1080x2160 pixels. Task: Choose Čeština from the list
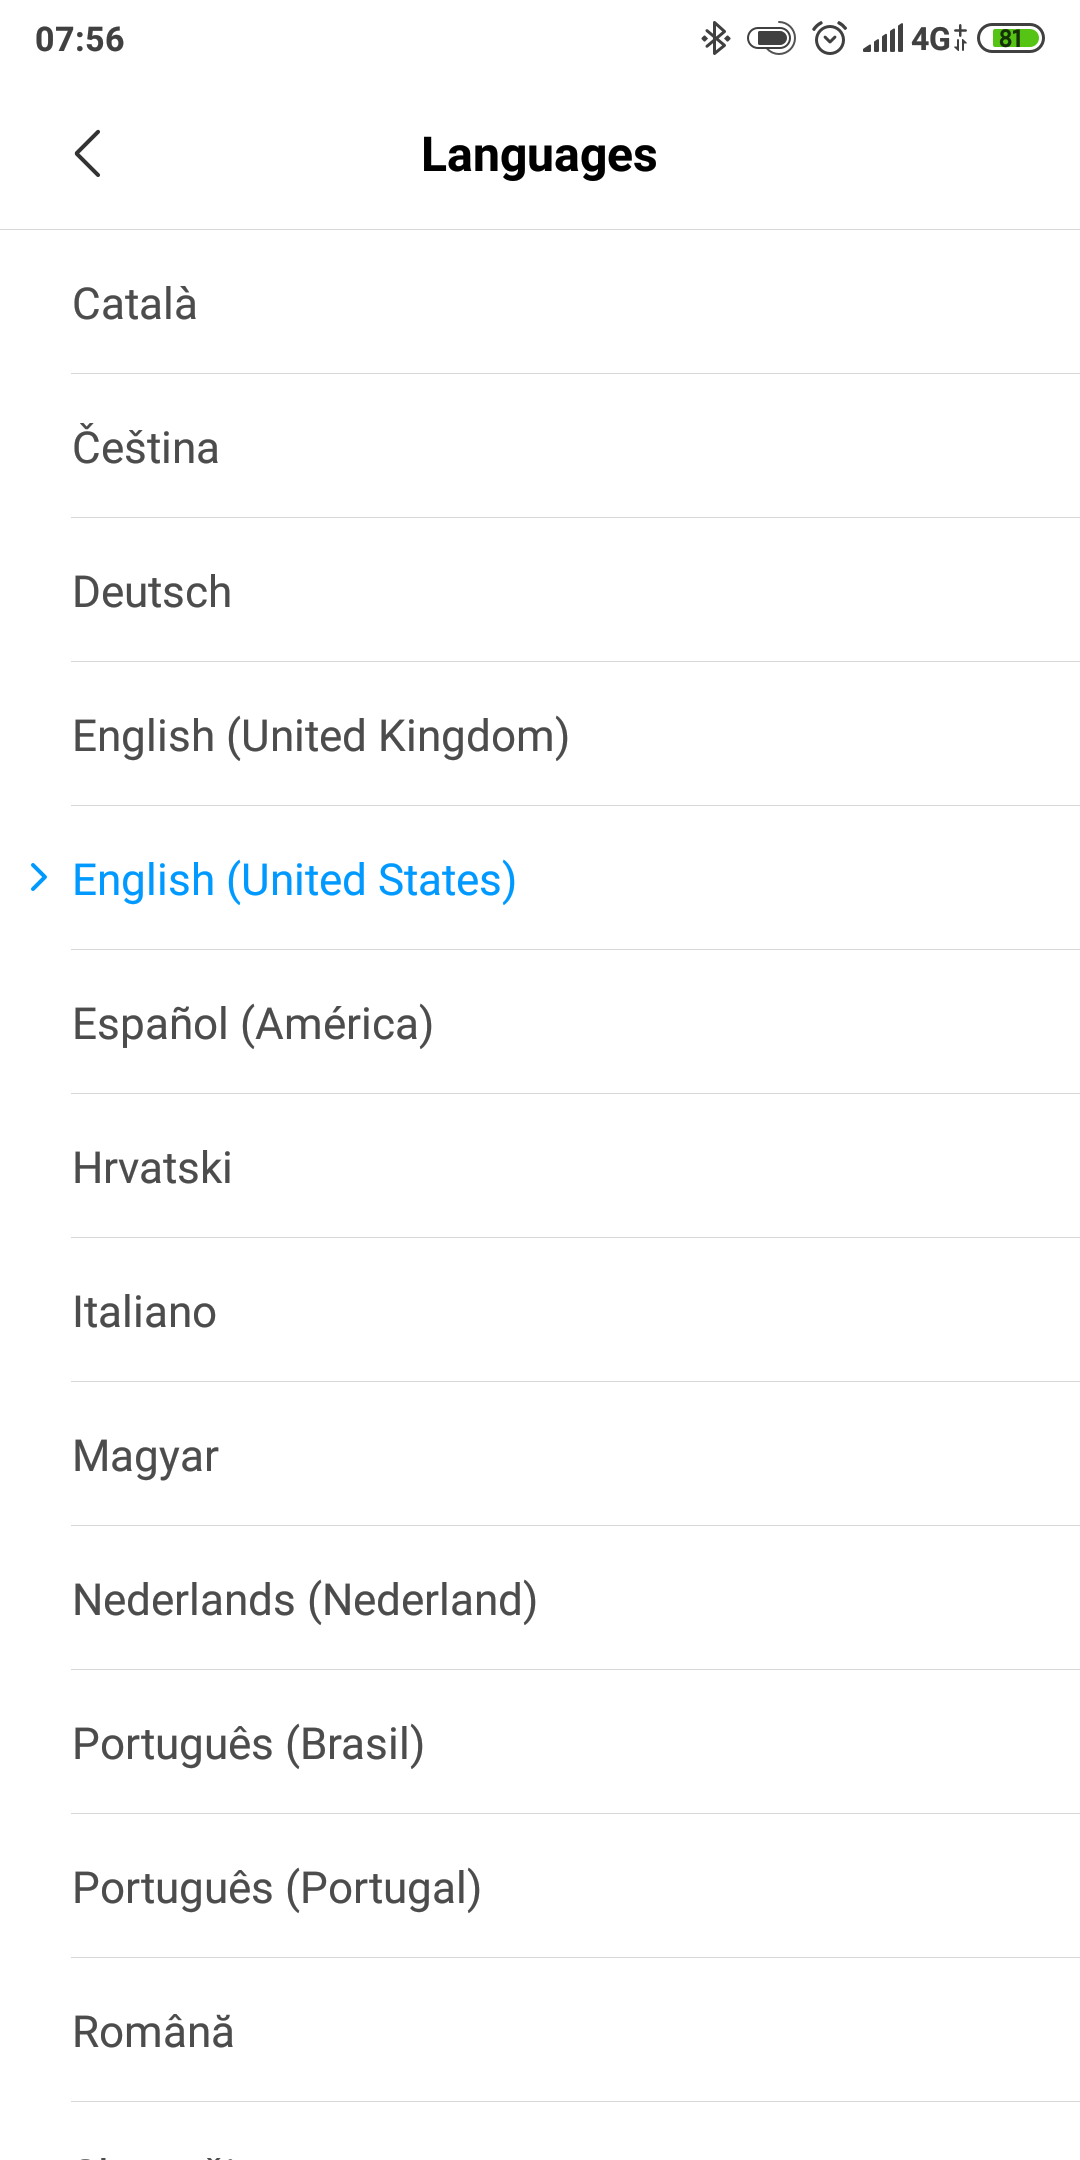(x=146, y=448)
